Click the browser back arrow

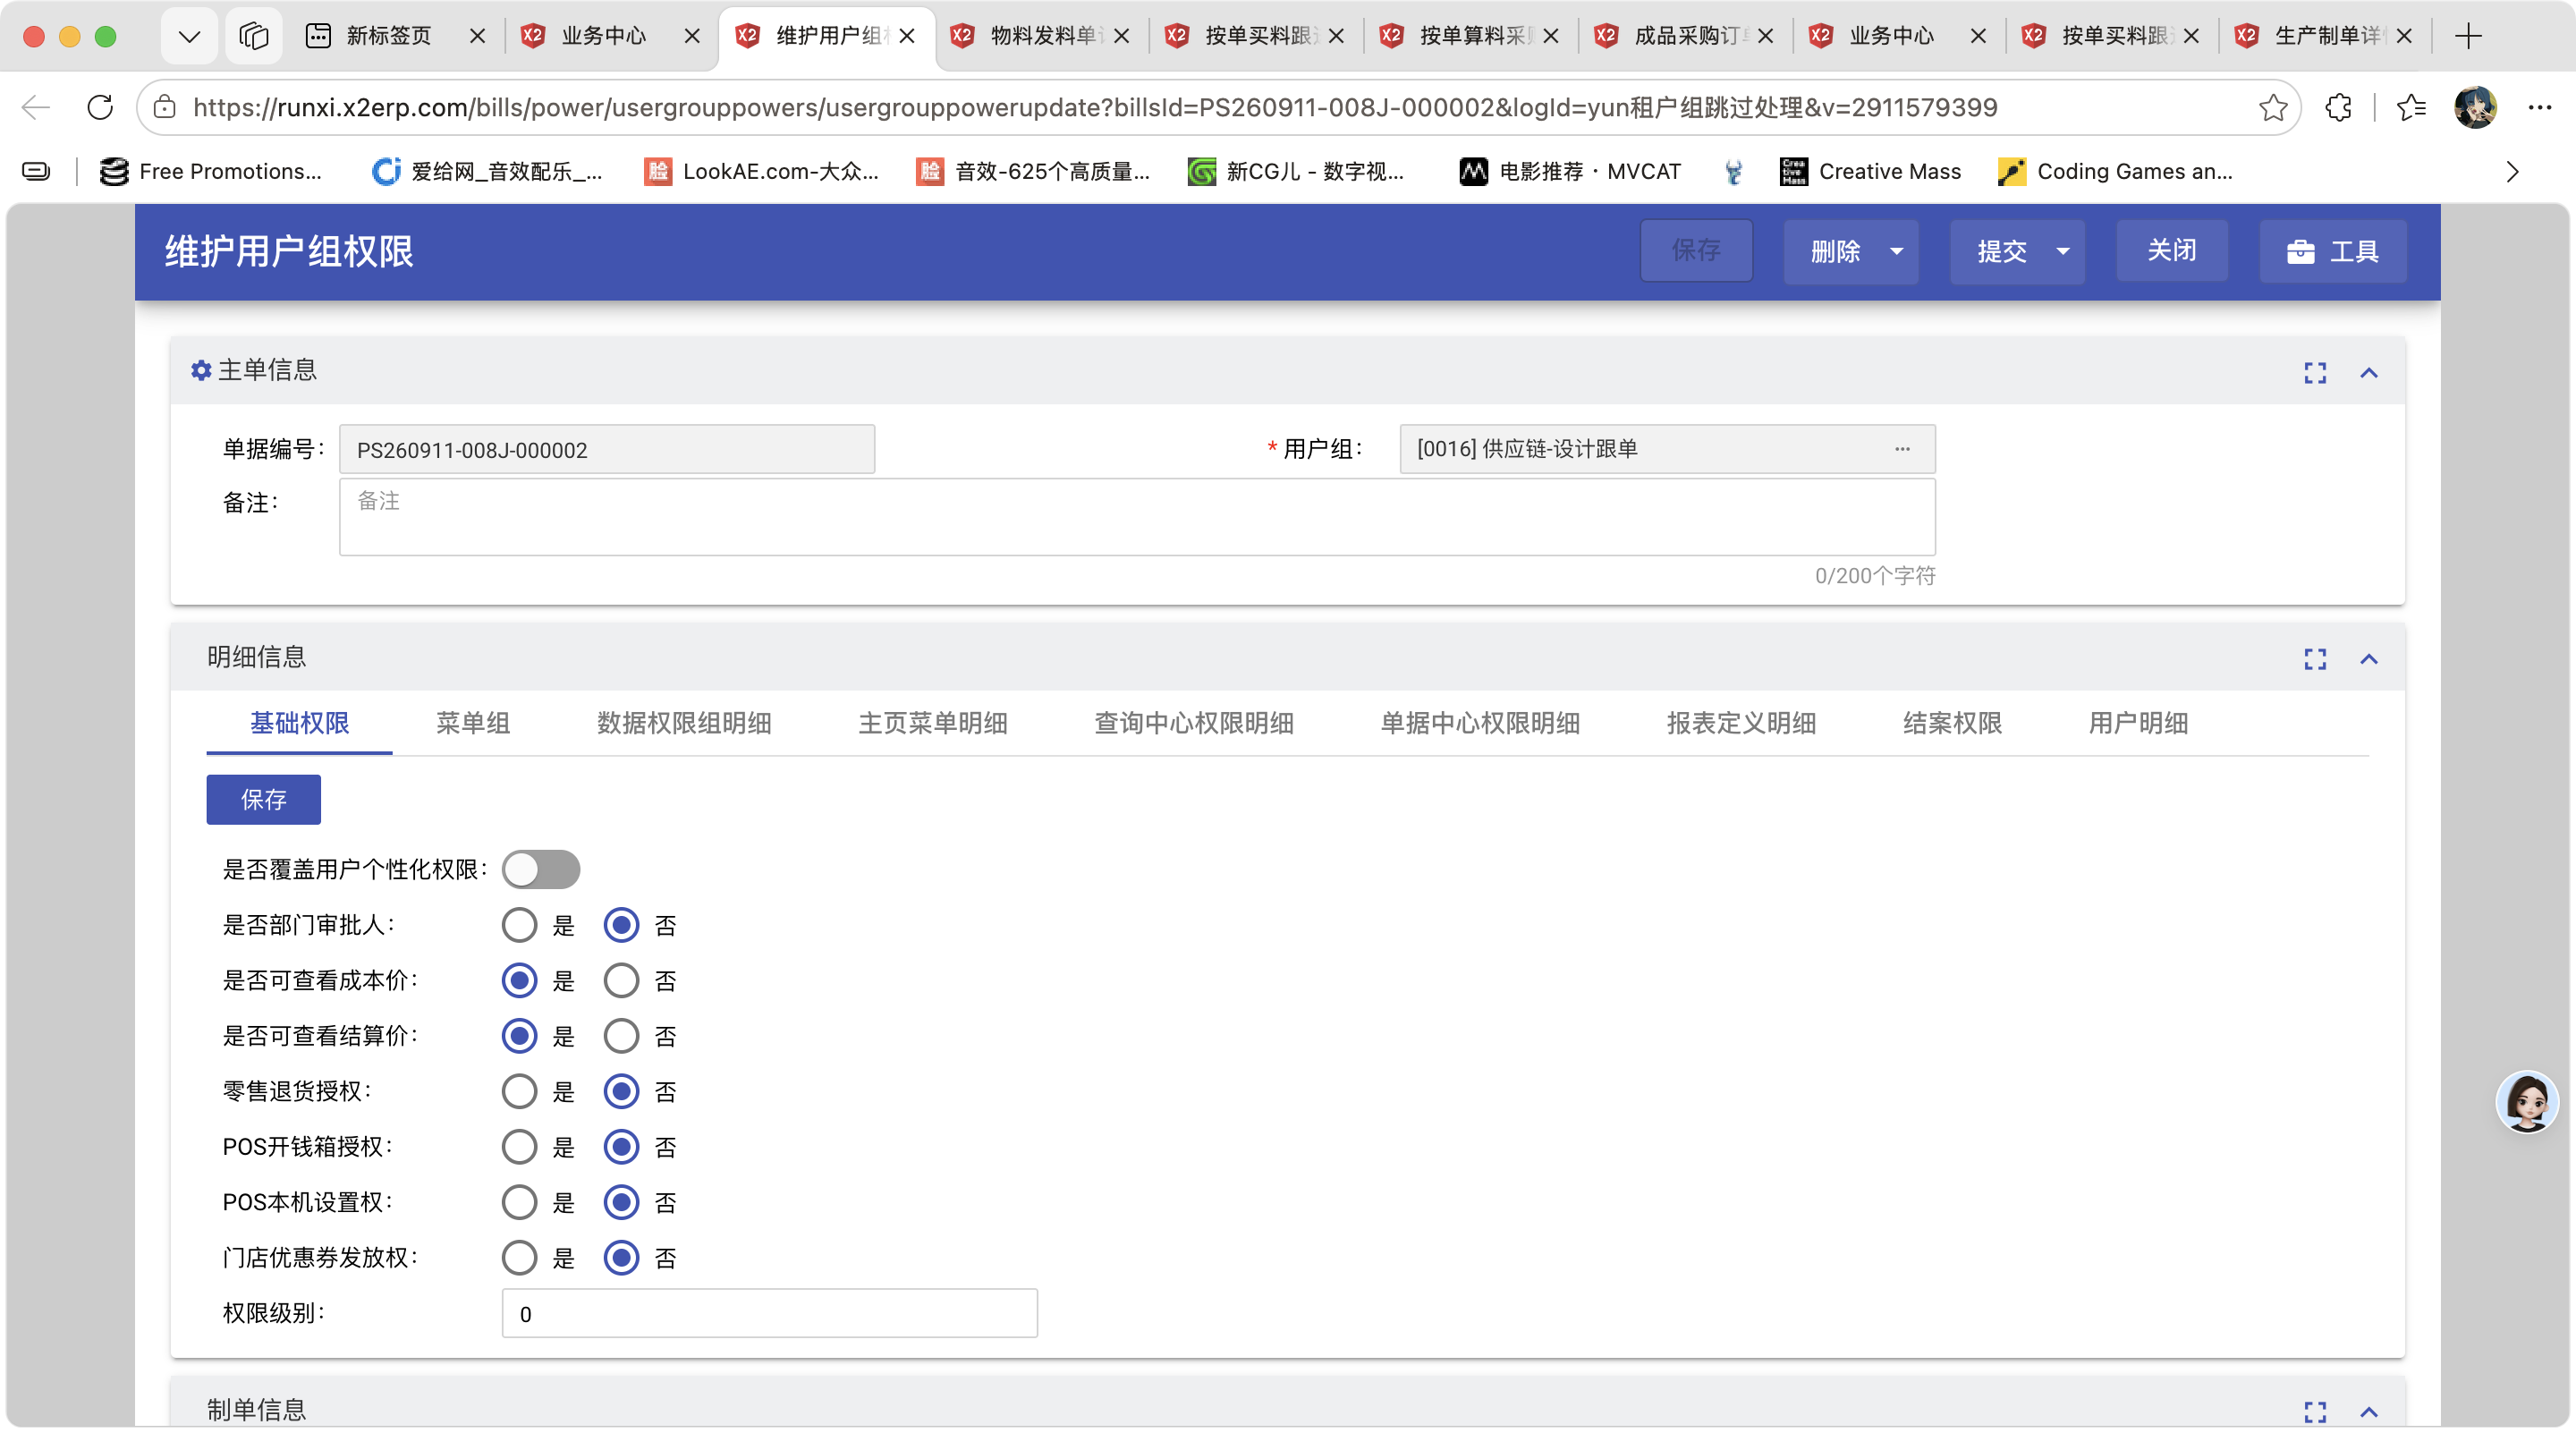pos(36,107)
